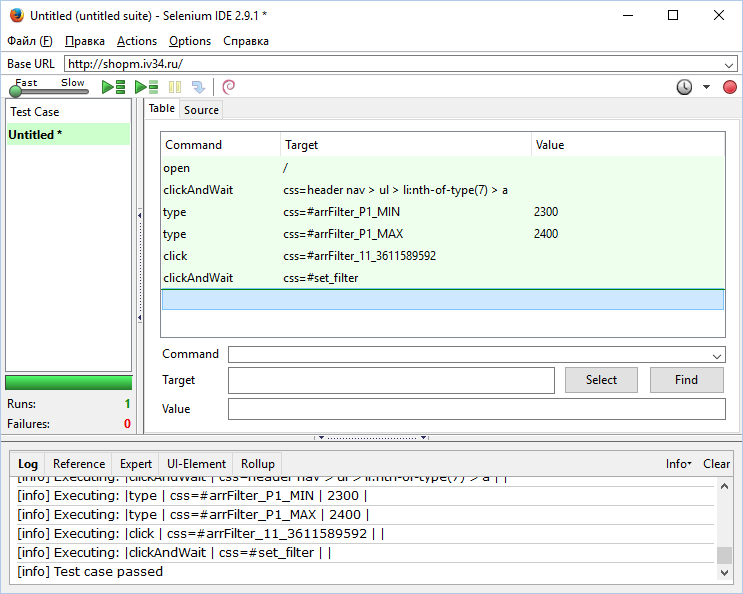743x594 pixels.
Task: Focus the Target input field
Action: pos(391,380)
